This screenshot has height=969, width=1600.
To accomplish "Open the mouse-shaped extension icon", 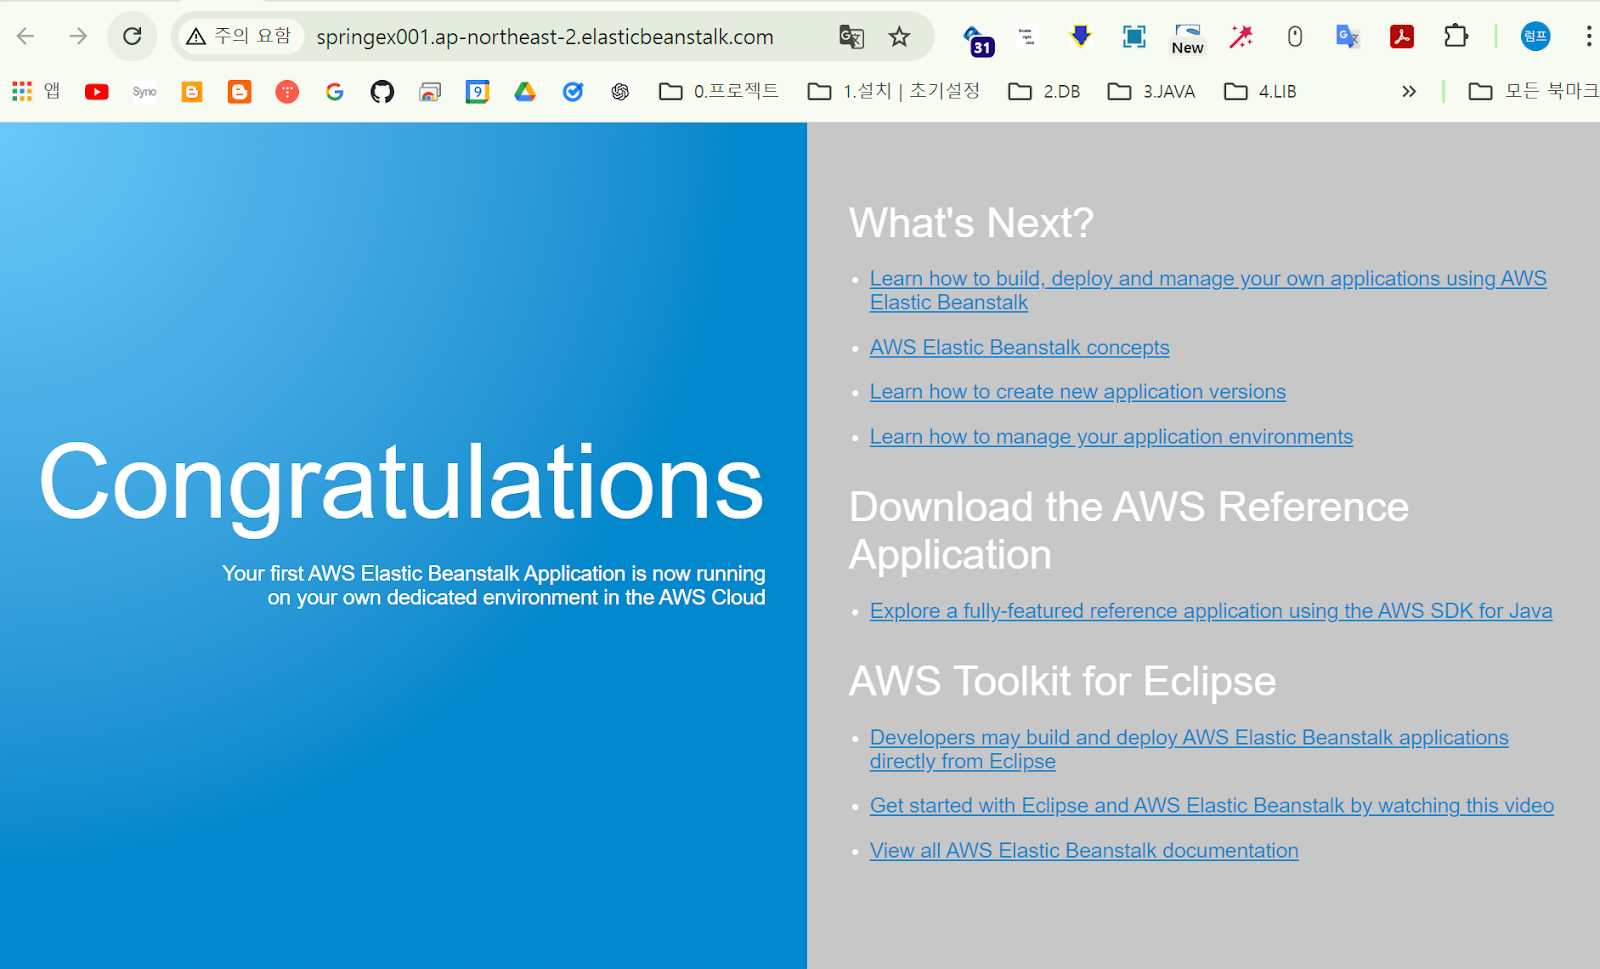I will [1295, 37].
